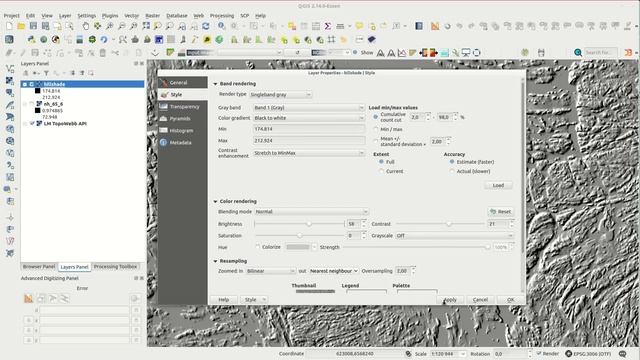The width and height of the screenshot is (640, 360).
Task: Select the Zoom In tool
Action: coord(109,26)
